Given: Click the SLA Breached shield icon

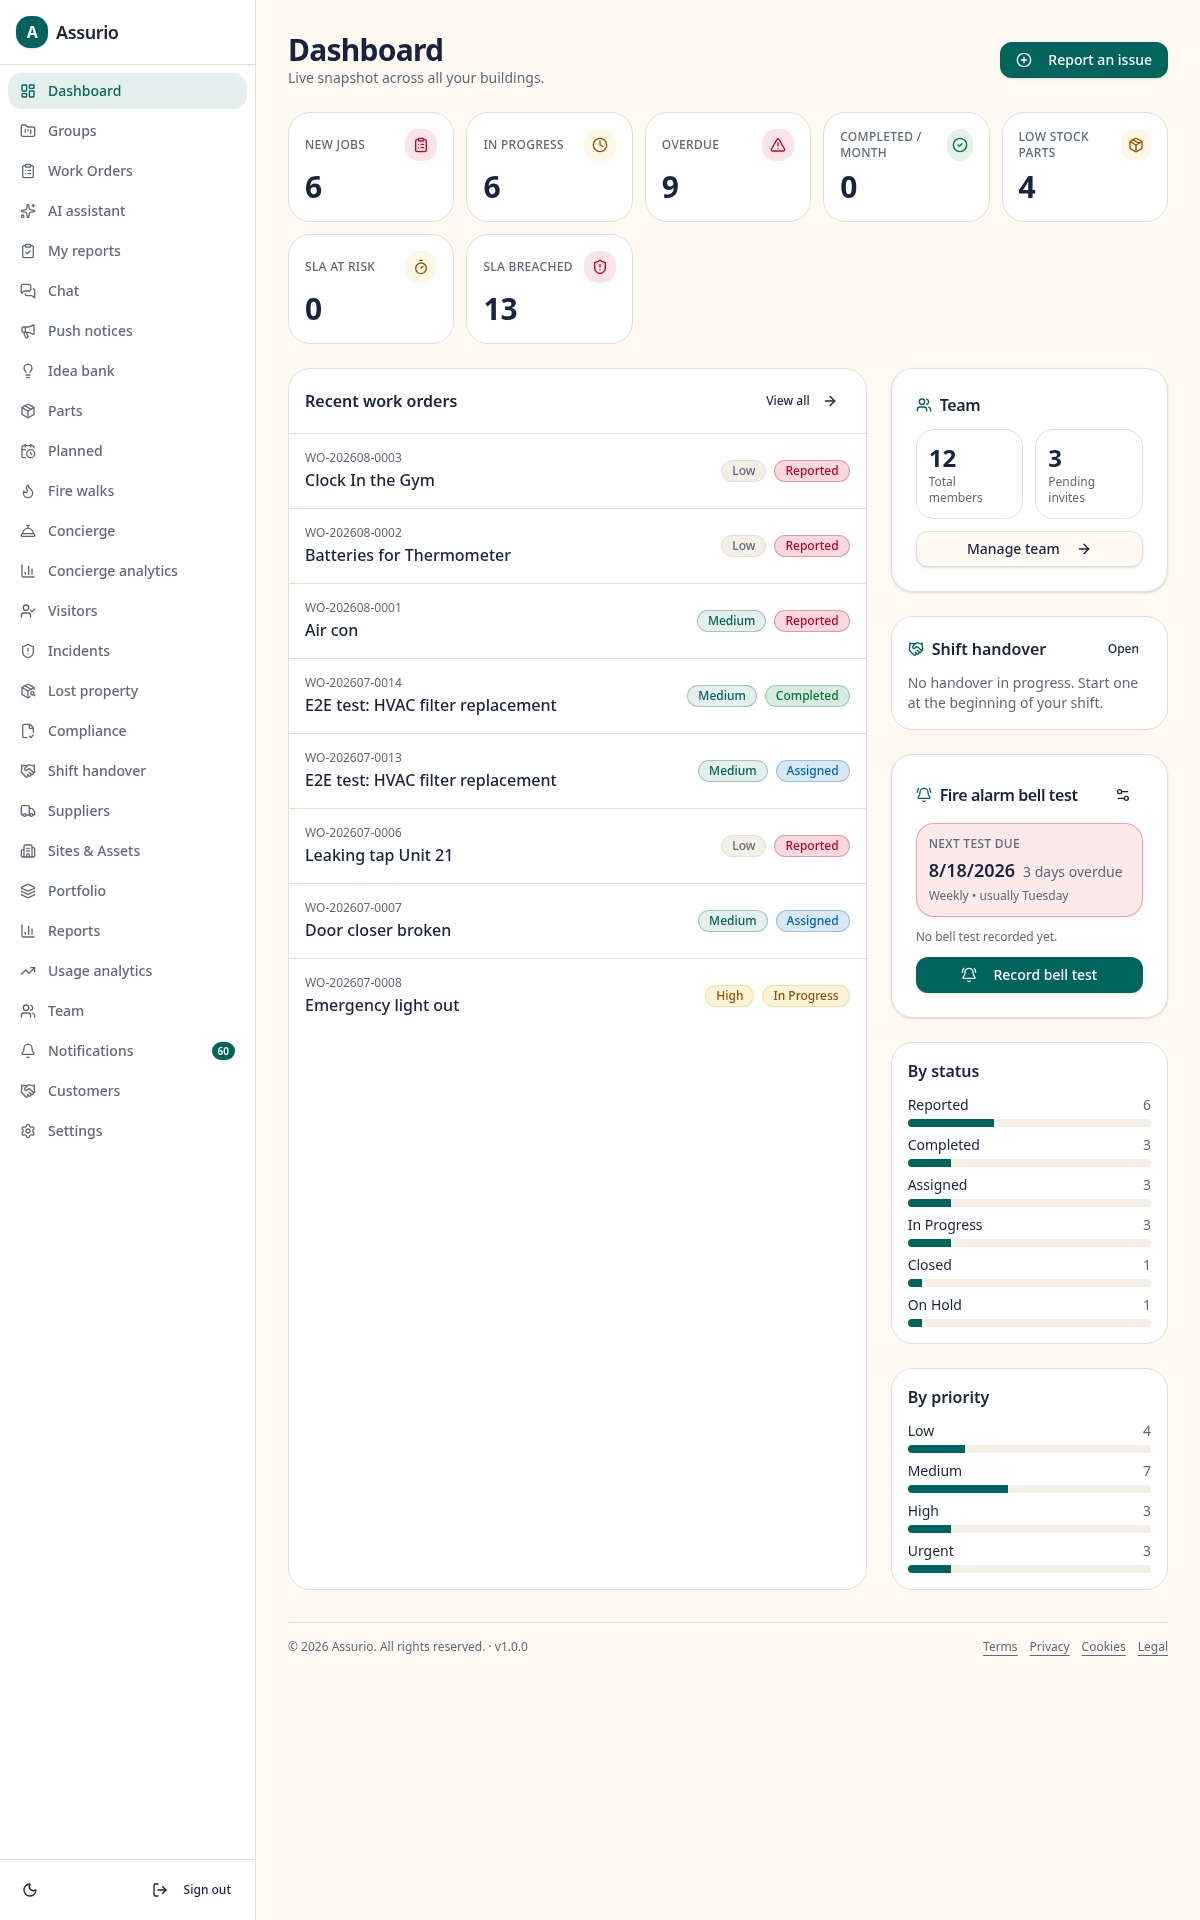Looking at the screenshot, I should pos(600,267).
